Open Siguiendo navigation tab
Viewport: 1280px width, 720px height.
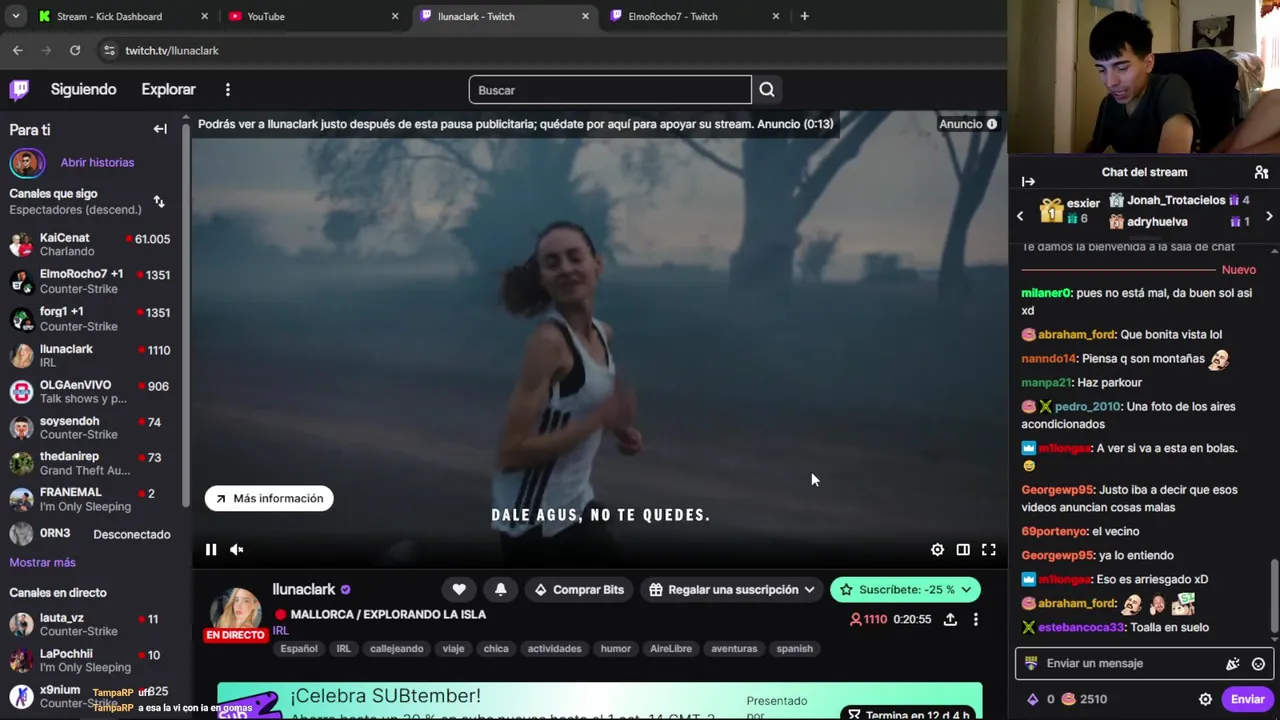[84, 90]
